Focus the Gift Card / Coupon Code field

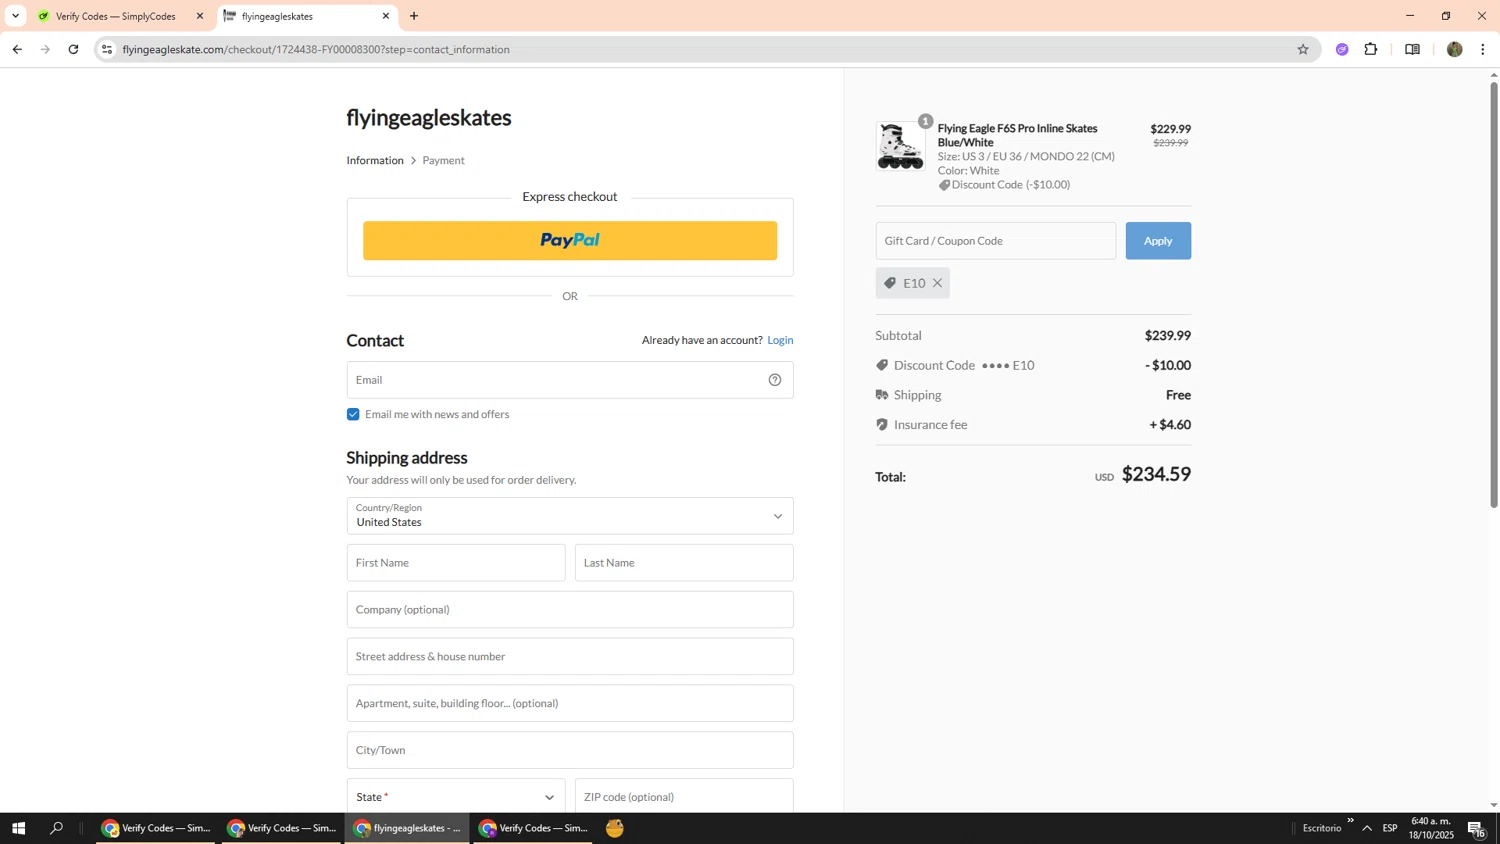click(995, 241)
